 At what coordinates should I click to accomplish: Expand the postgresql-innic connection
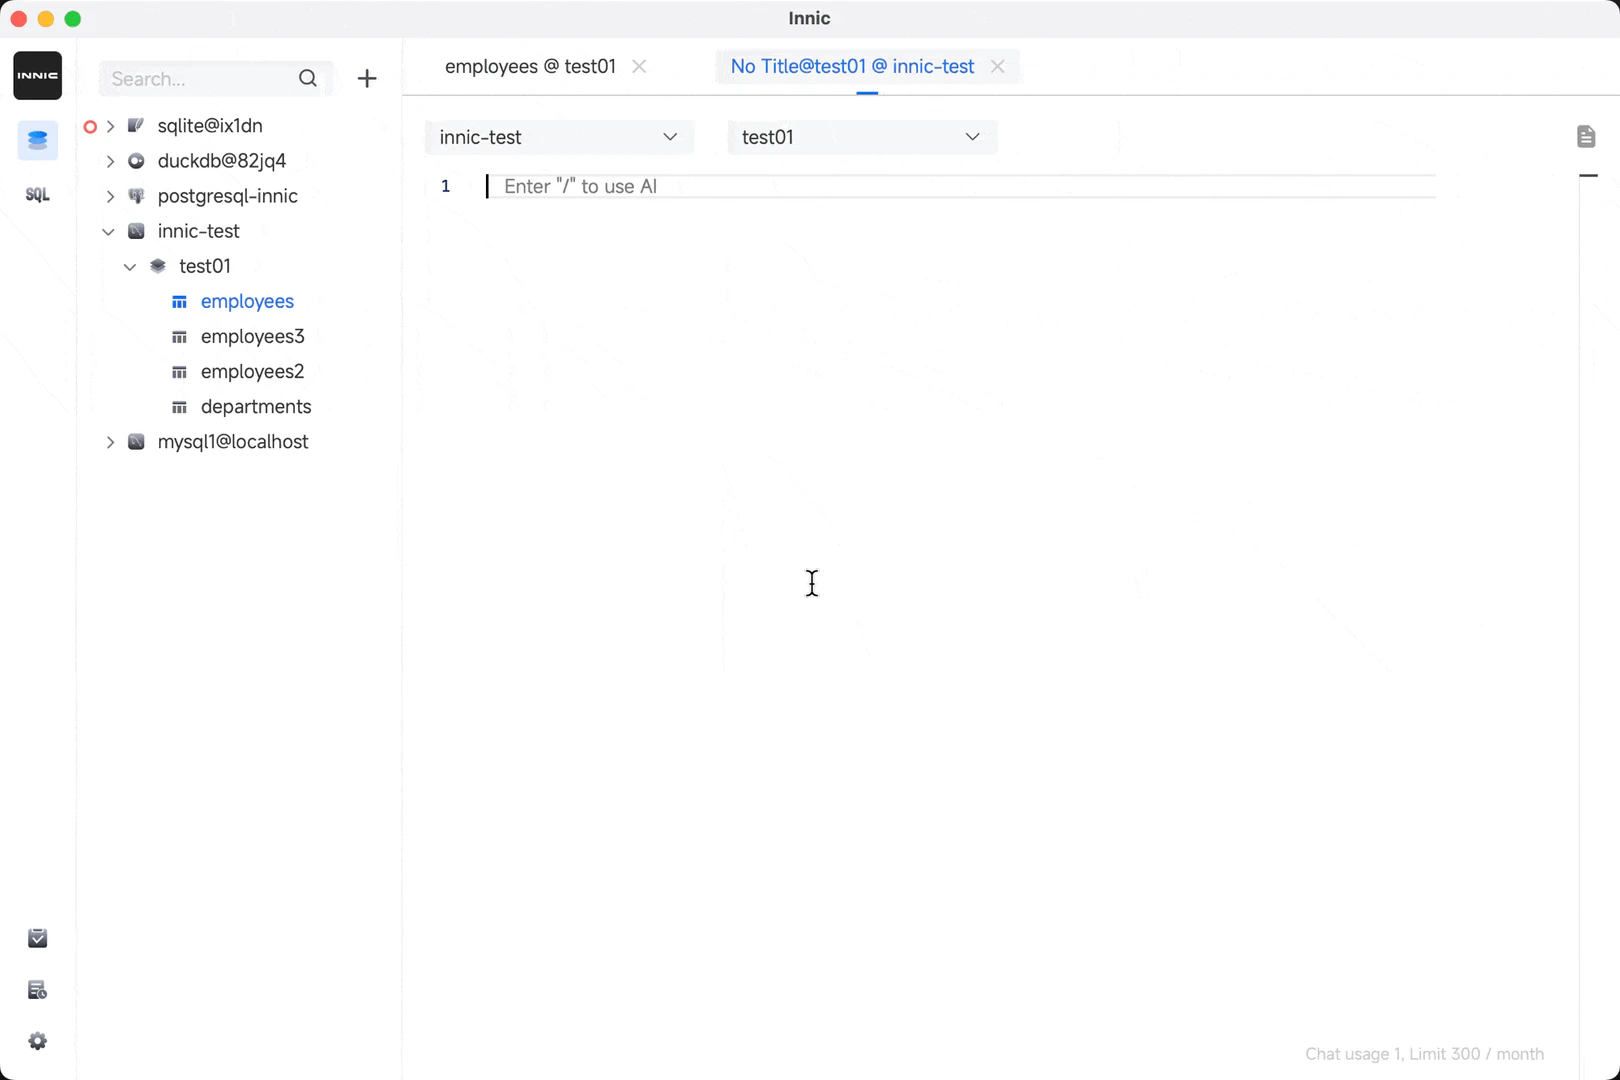click(x=110, y=196)
